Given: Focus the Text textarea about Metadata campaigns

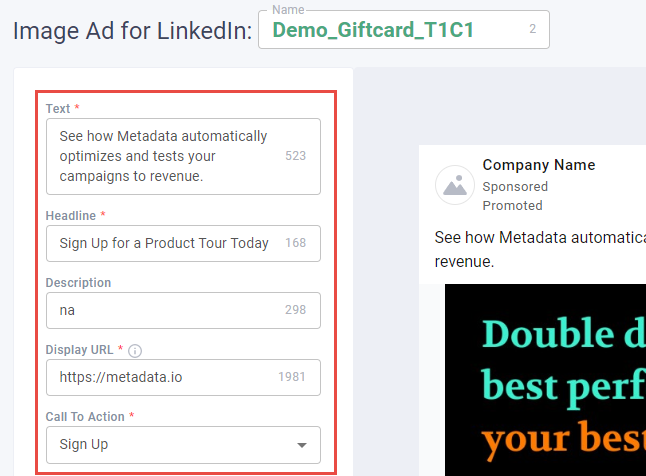Looking at the screenshot, I should click(165, 156).
